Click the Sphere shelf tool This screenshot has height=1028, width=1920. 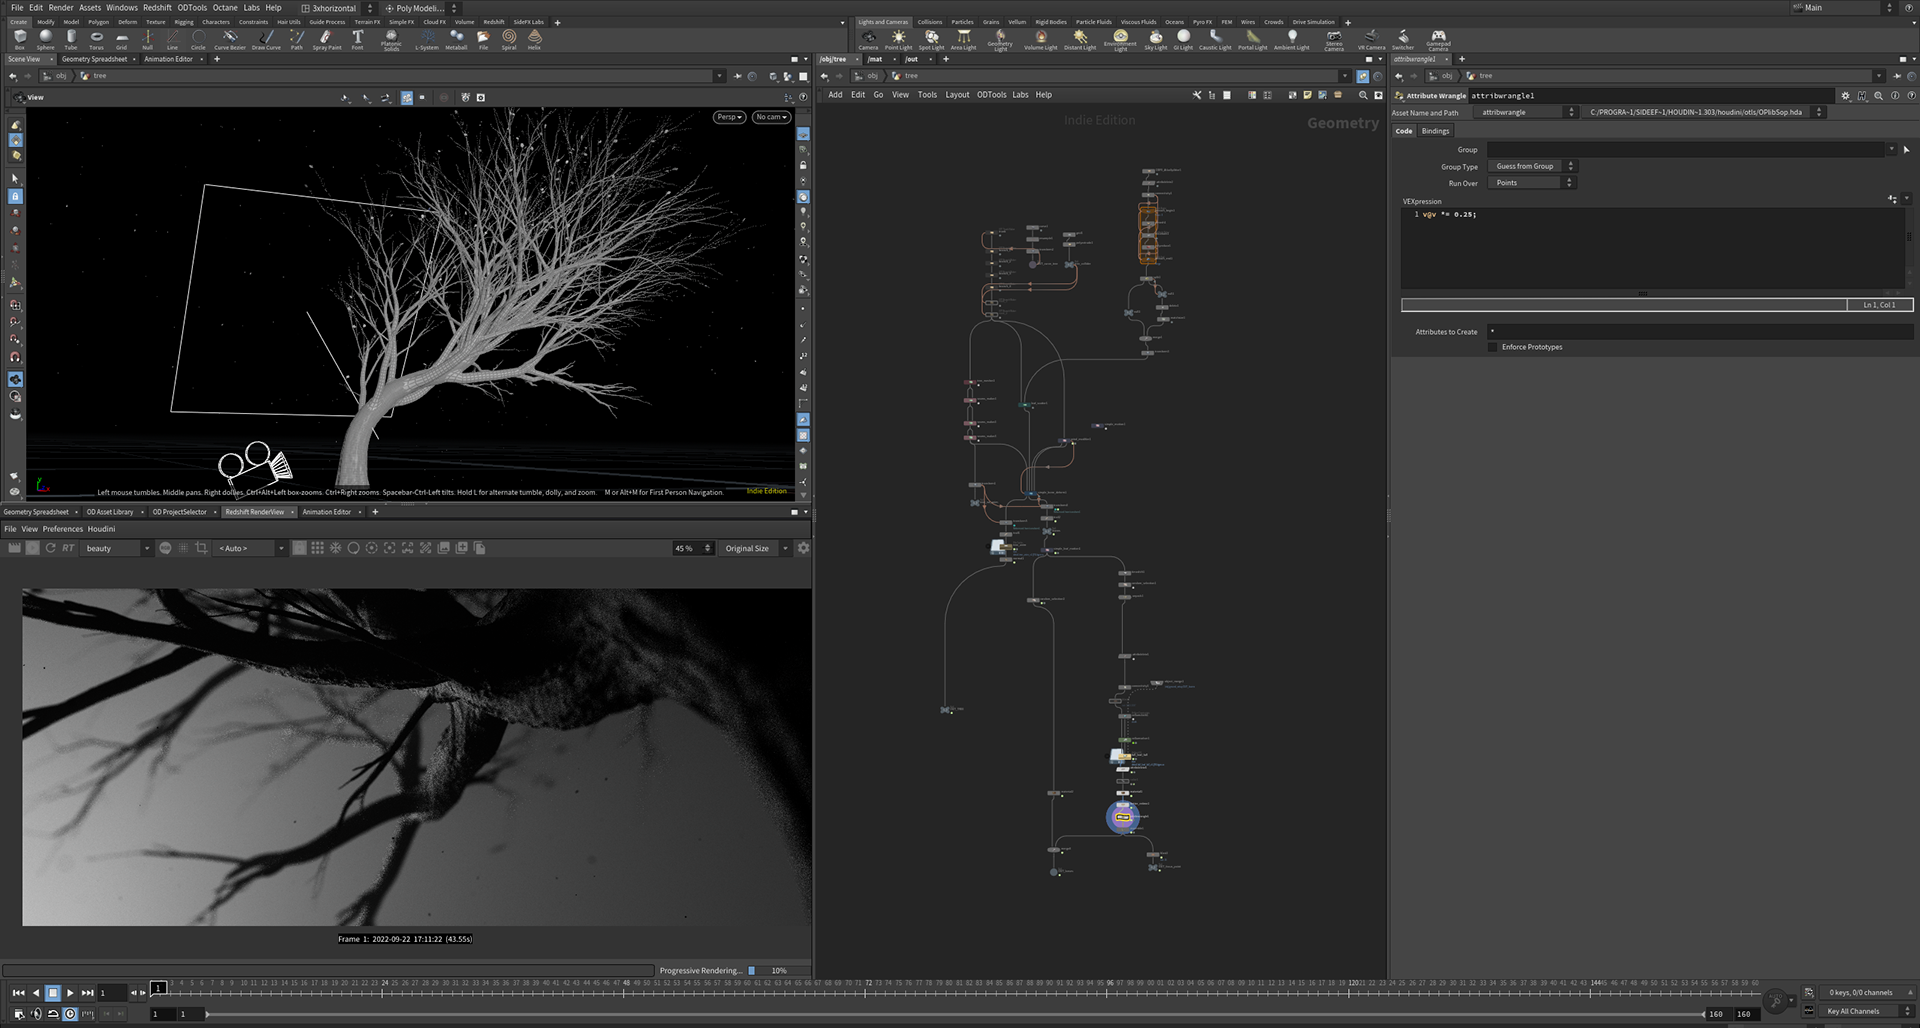[x=45, y=38]
